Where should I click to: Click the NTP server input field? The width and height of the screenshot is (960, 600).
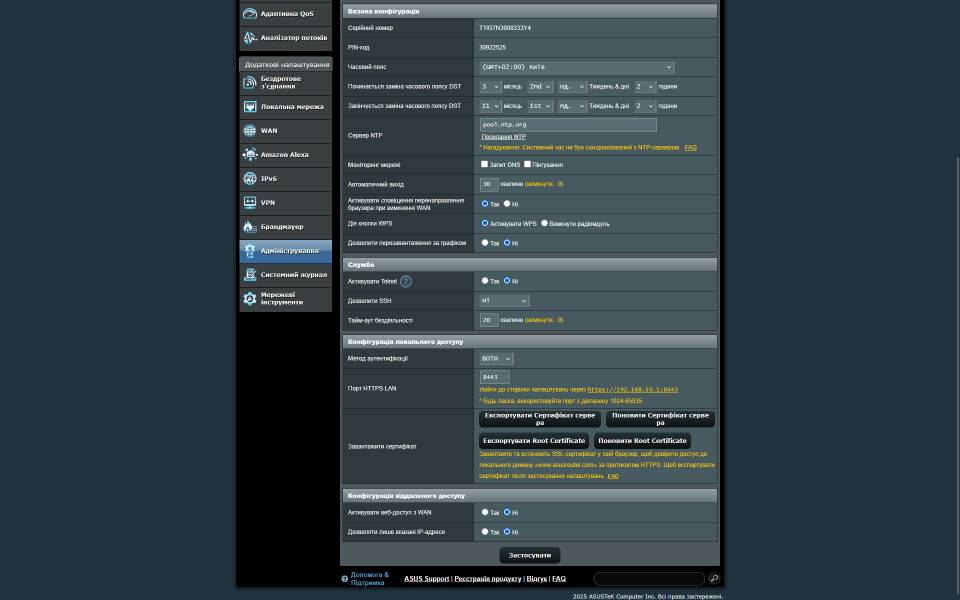pyautogui.click(x=568, y=125)
